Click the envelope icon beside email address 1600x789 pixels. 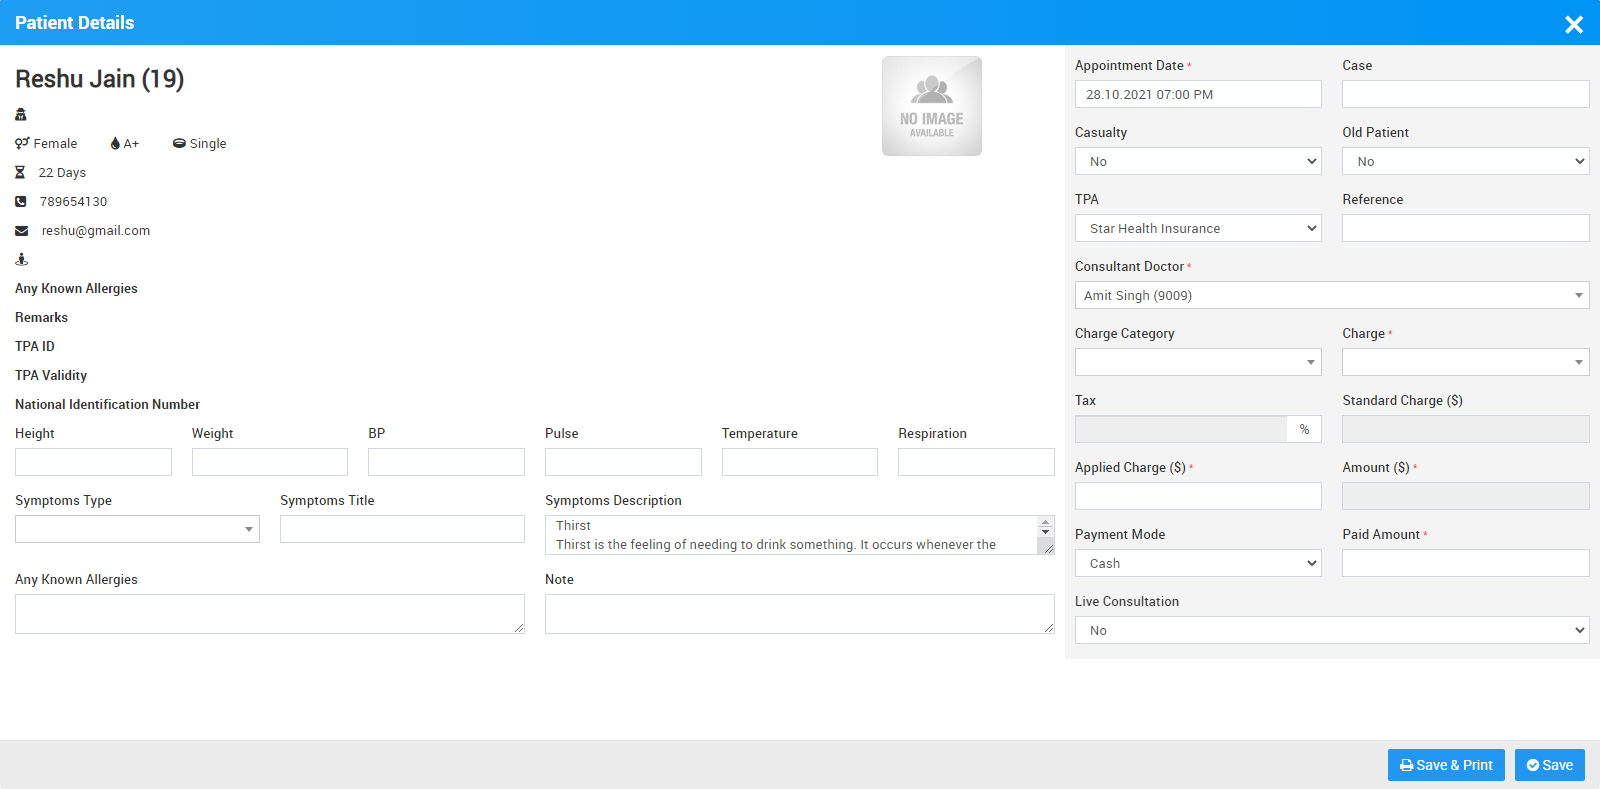tap(21, 230)
